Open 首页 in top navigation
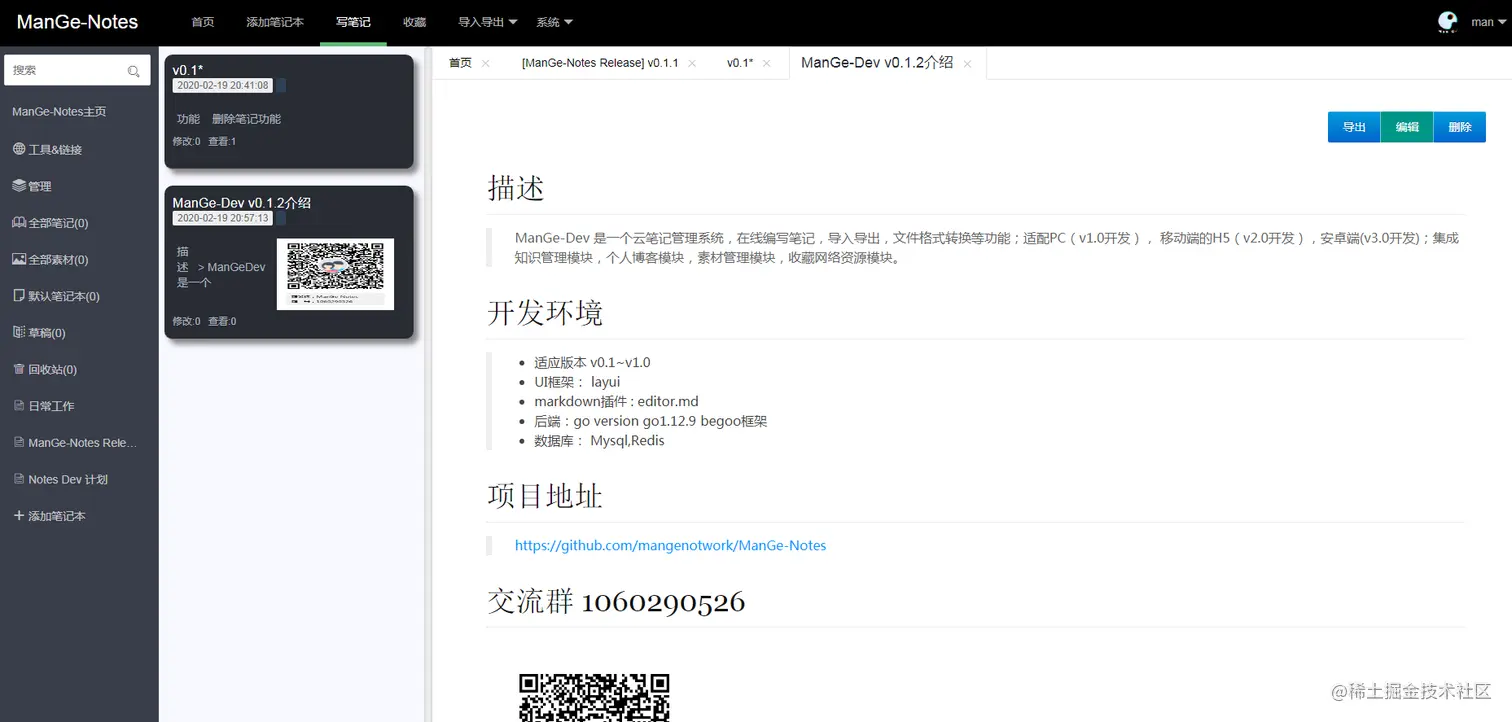 tap(203, 22)
